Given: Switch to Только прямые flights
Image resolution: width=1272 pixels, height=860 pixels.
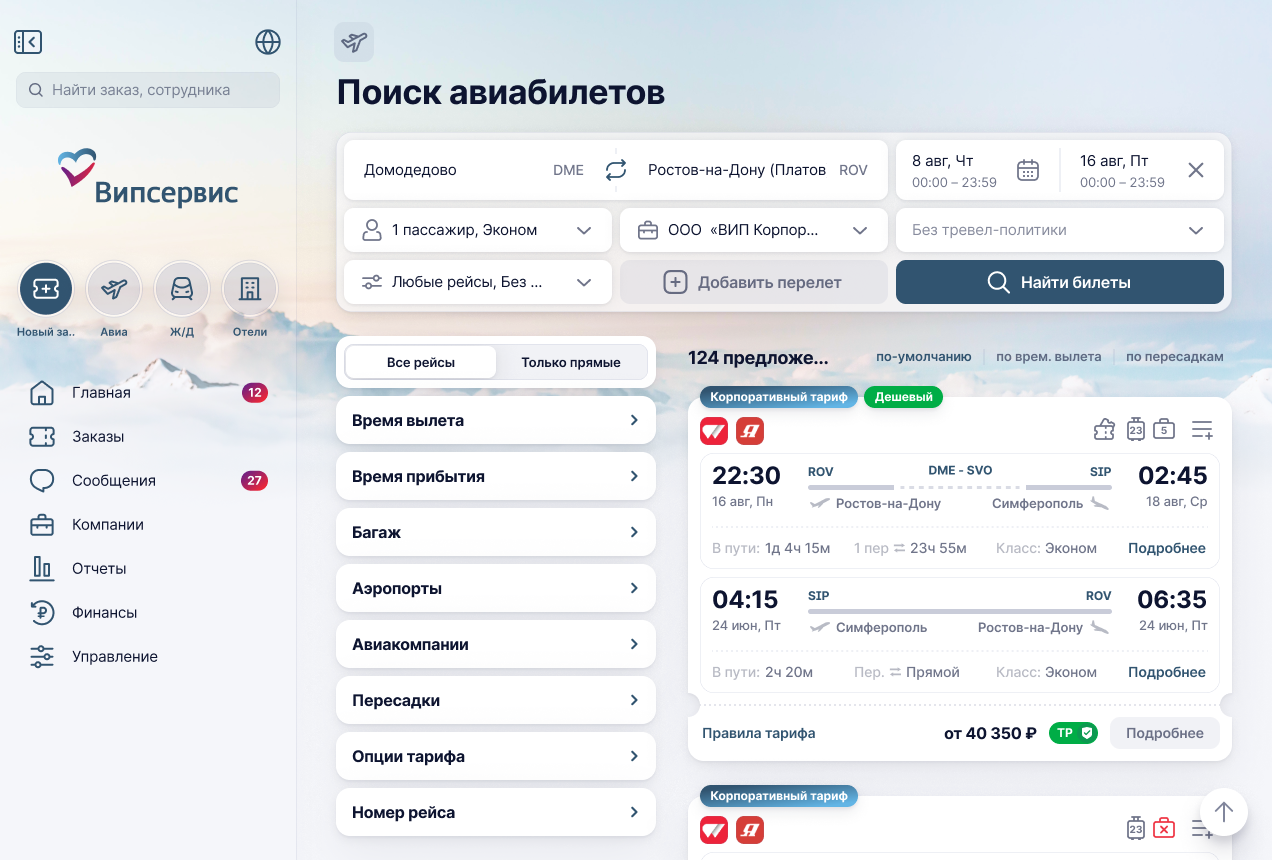Looking at the screenshot, I should 571,362.
